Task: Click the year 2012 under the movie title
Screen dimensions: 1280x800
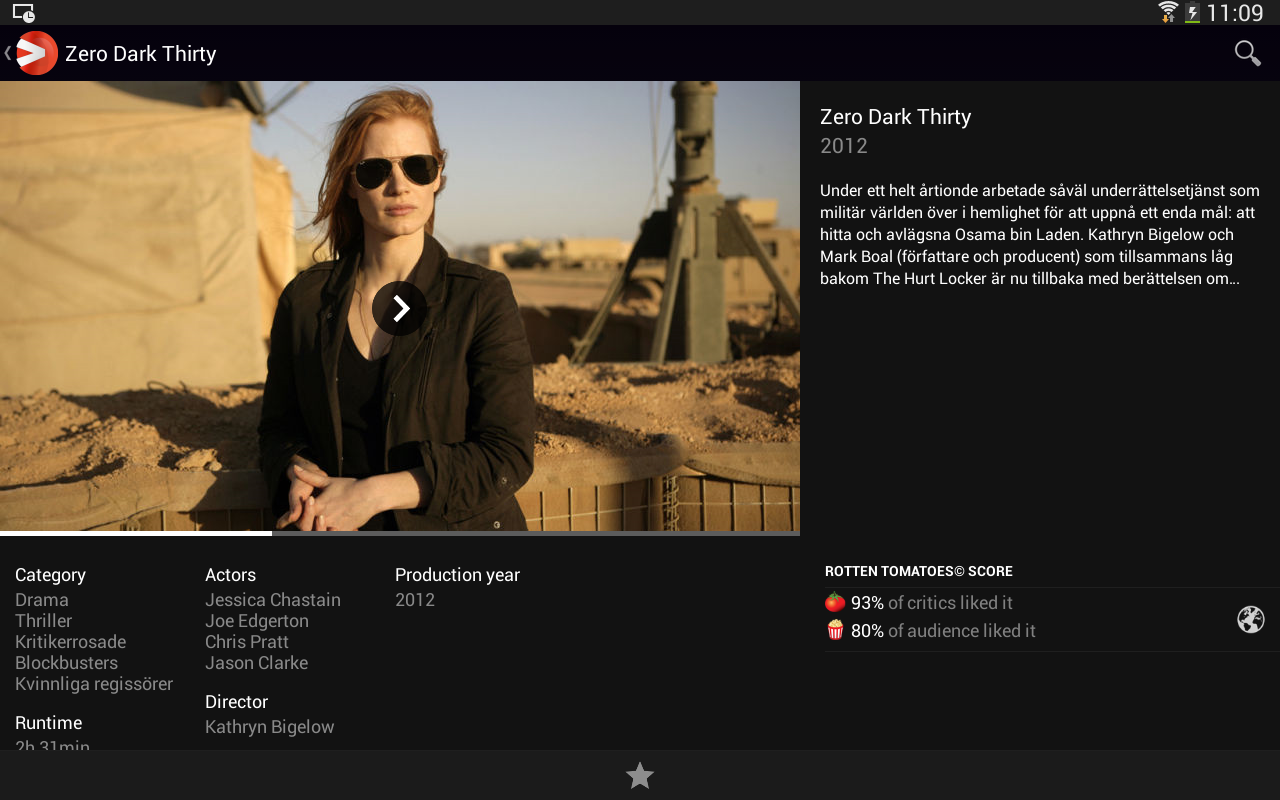Action: click(844, 146)
